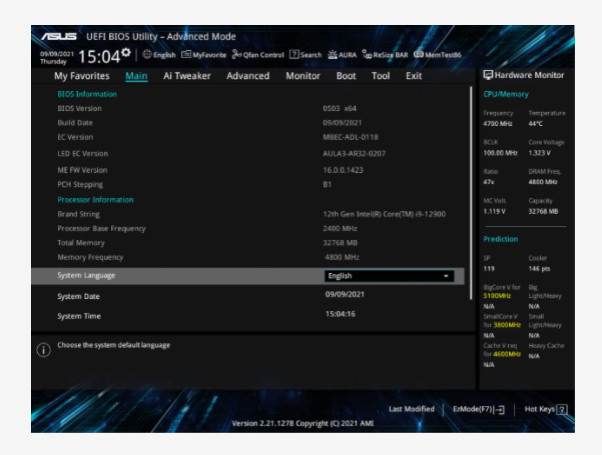602x455 pixels.
Task: Switch to EzMode(F7)
Action: pyautogui.click(x=479, y=409)
